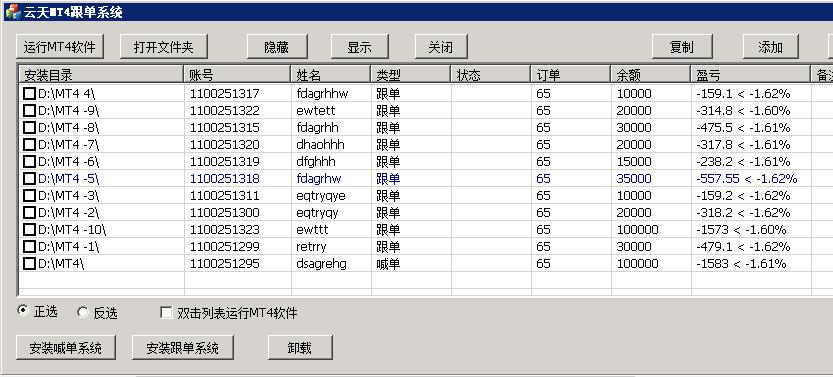Check the box for D:\MT4 -3\
This screenshot has width=833, height=377.
coord(30,196)
